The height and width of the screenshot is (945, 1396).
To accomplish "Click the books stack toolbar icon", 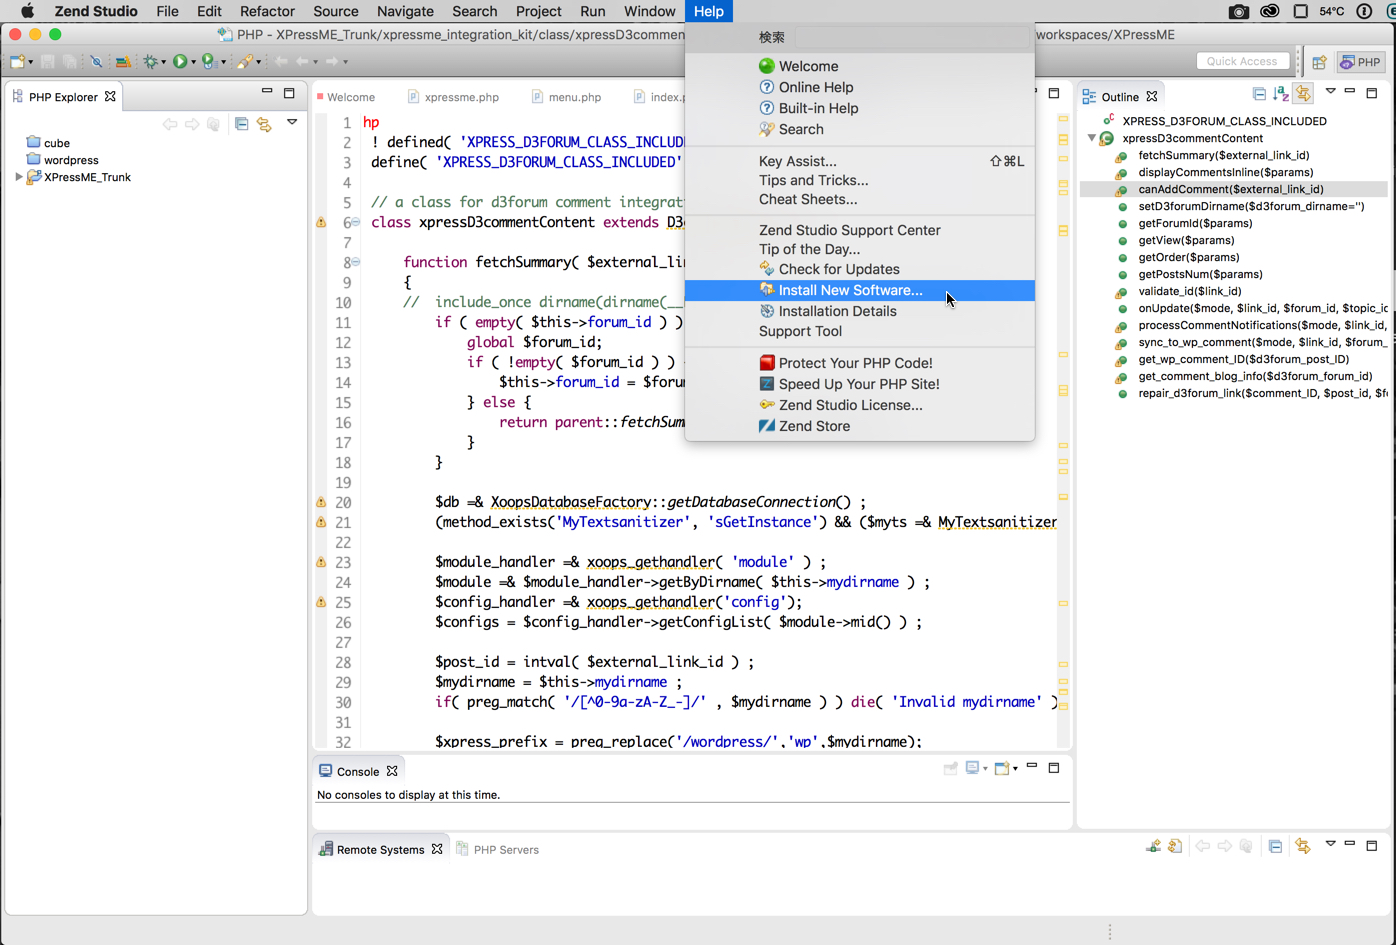I will click(123, 62).
